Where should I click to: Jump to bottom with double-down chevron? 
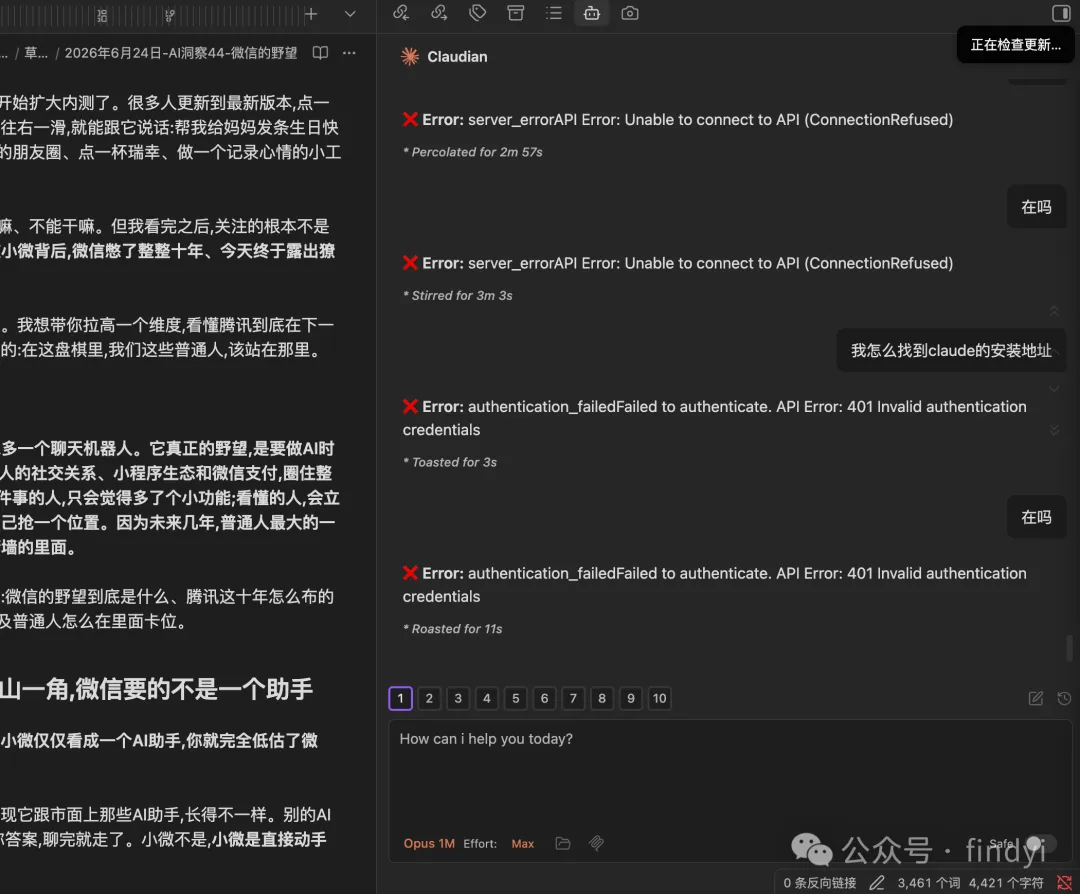(1054, 430)
